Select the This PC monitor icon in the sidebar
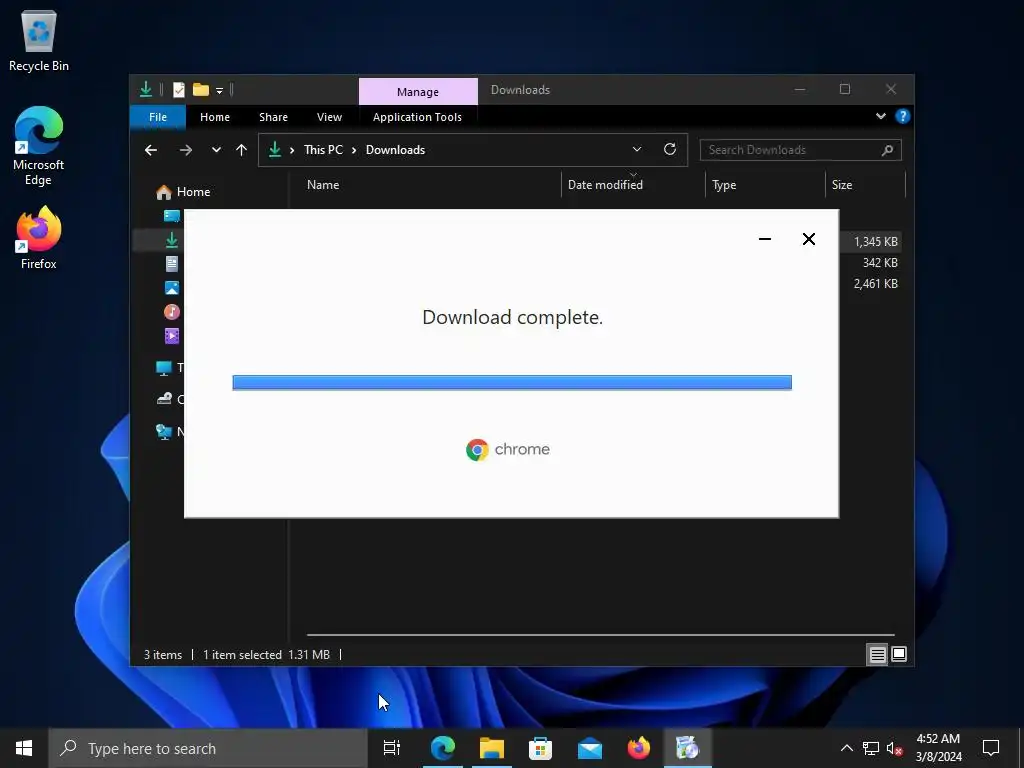 [164, 368]
